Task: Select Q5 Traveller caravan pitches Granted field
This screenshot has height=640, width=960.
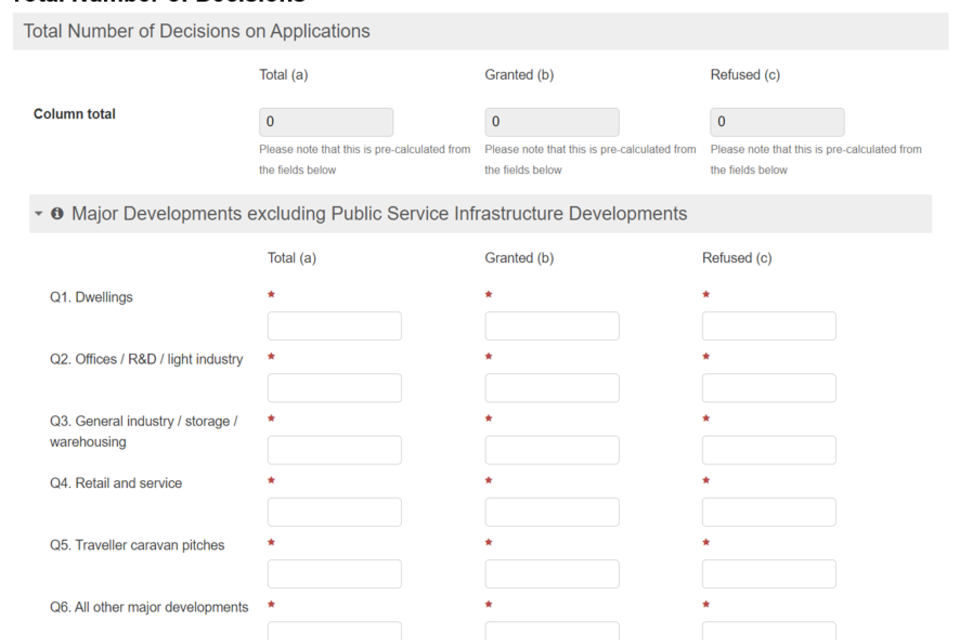Action: (x=551, y=574)
